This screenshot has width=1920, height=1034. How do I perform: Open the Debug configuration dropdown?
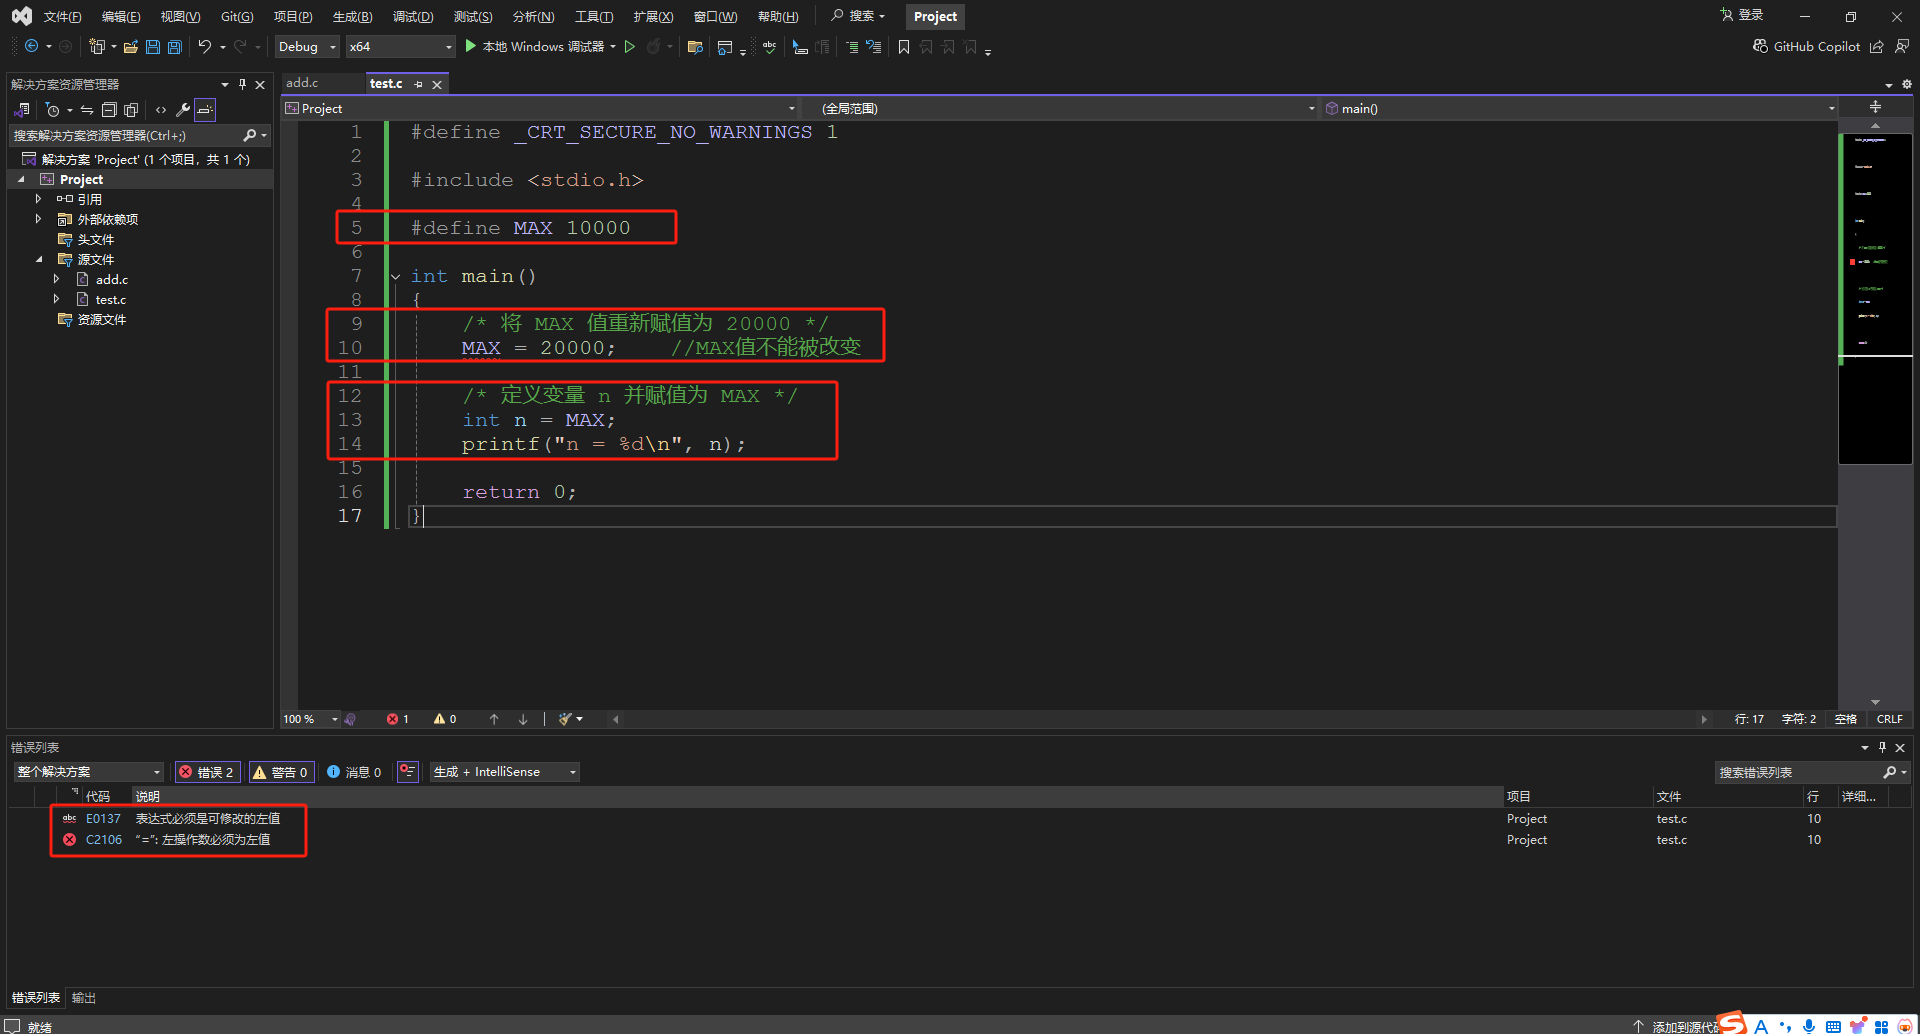coord(307,46)
